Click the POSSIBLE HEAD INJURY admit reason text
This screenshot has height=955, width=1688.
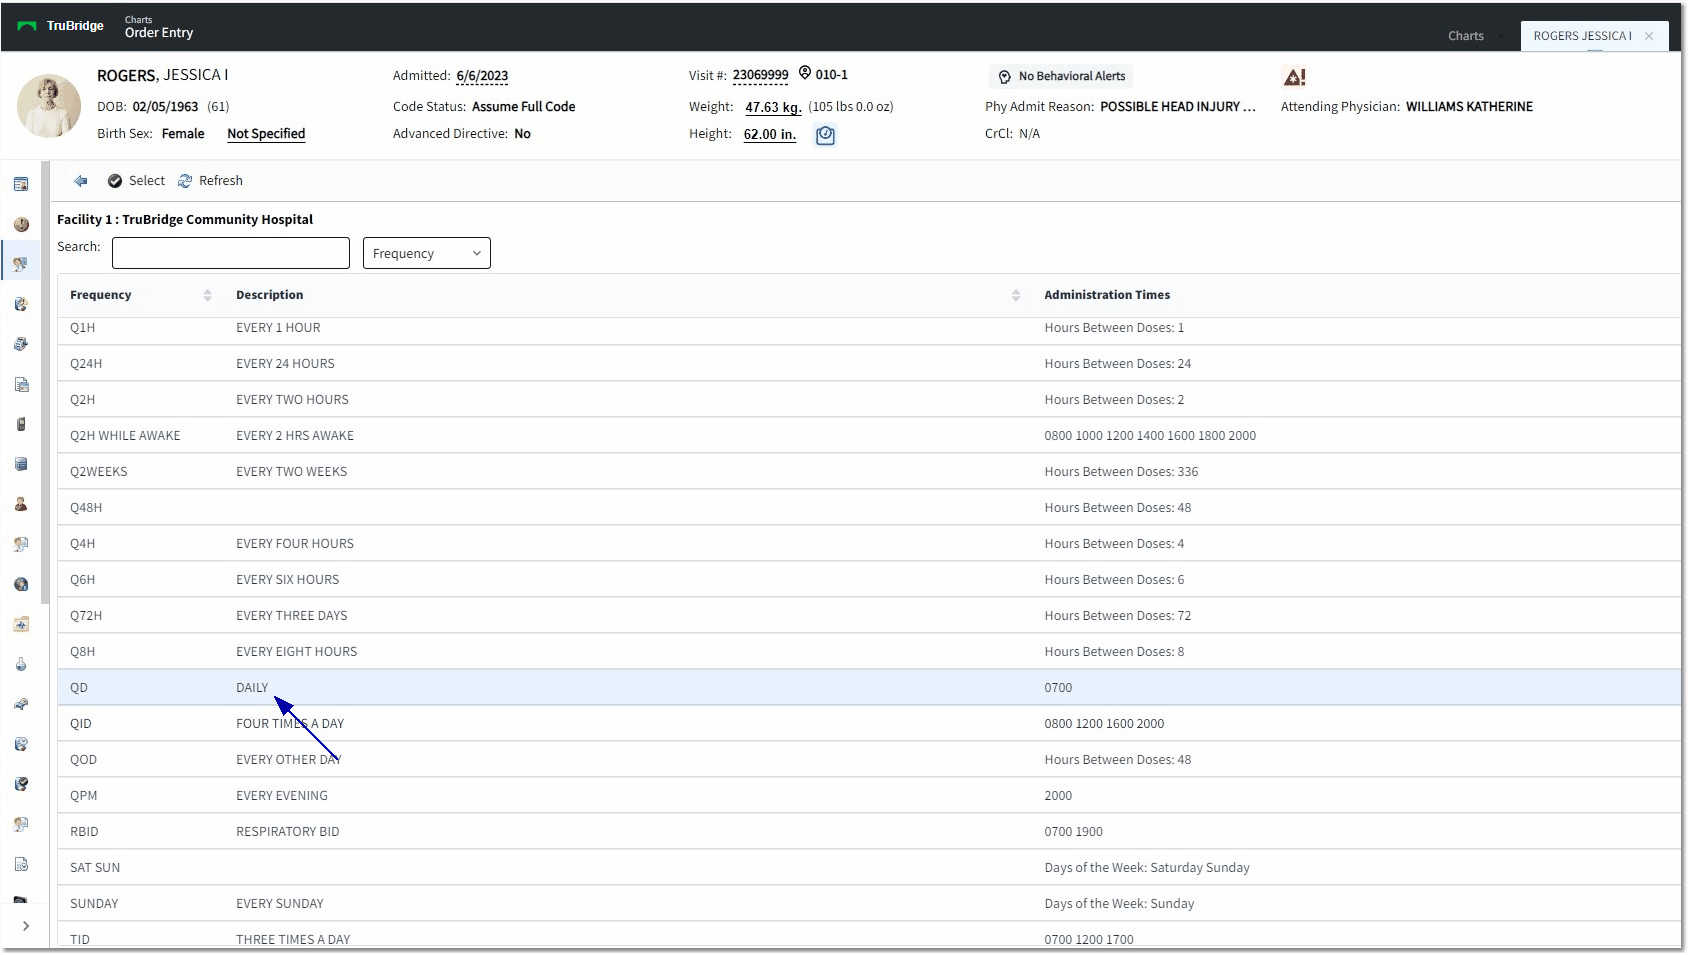pyautogui.click(x=1177, y=107)
